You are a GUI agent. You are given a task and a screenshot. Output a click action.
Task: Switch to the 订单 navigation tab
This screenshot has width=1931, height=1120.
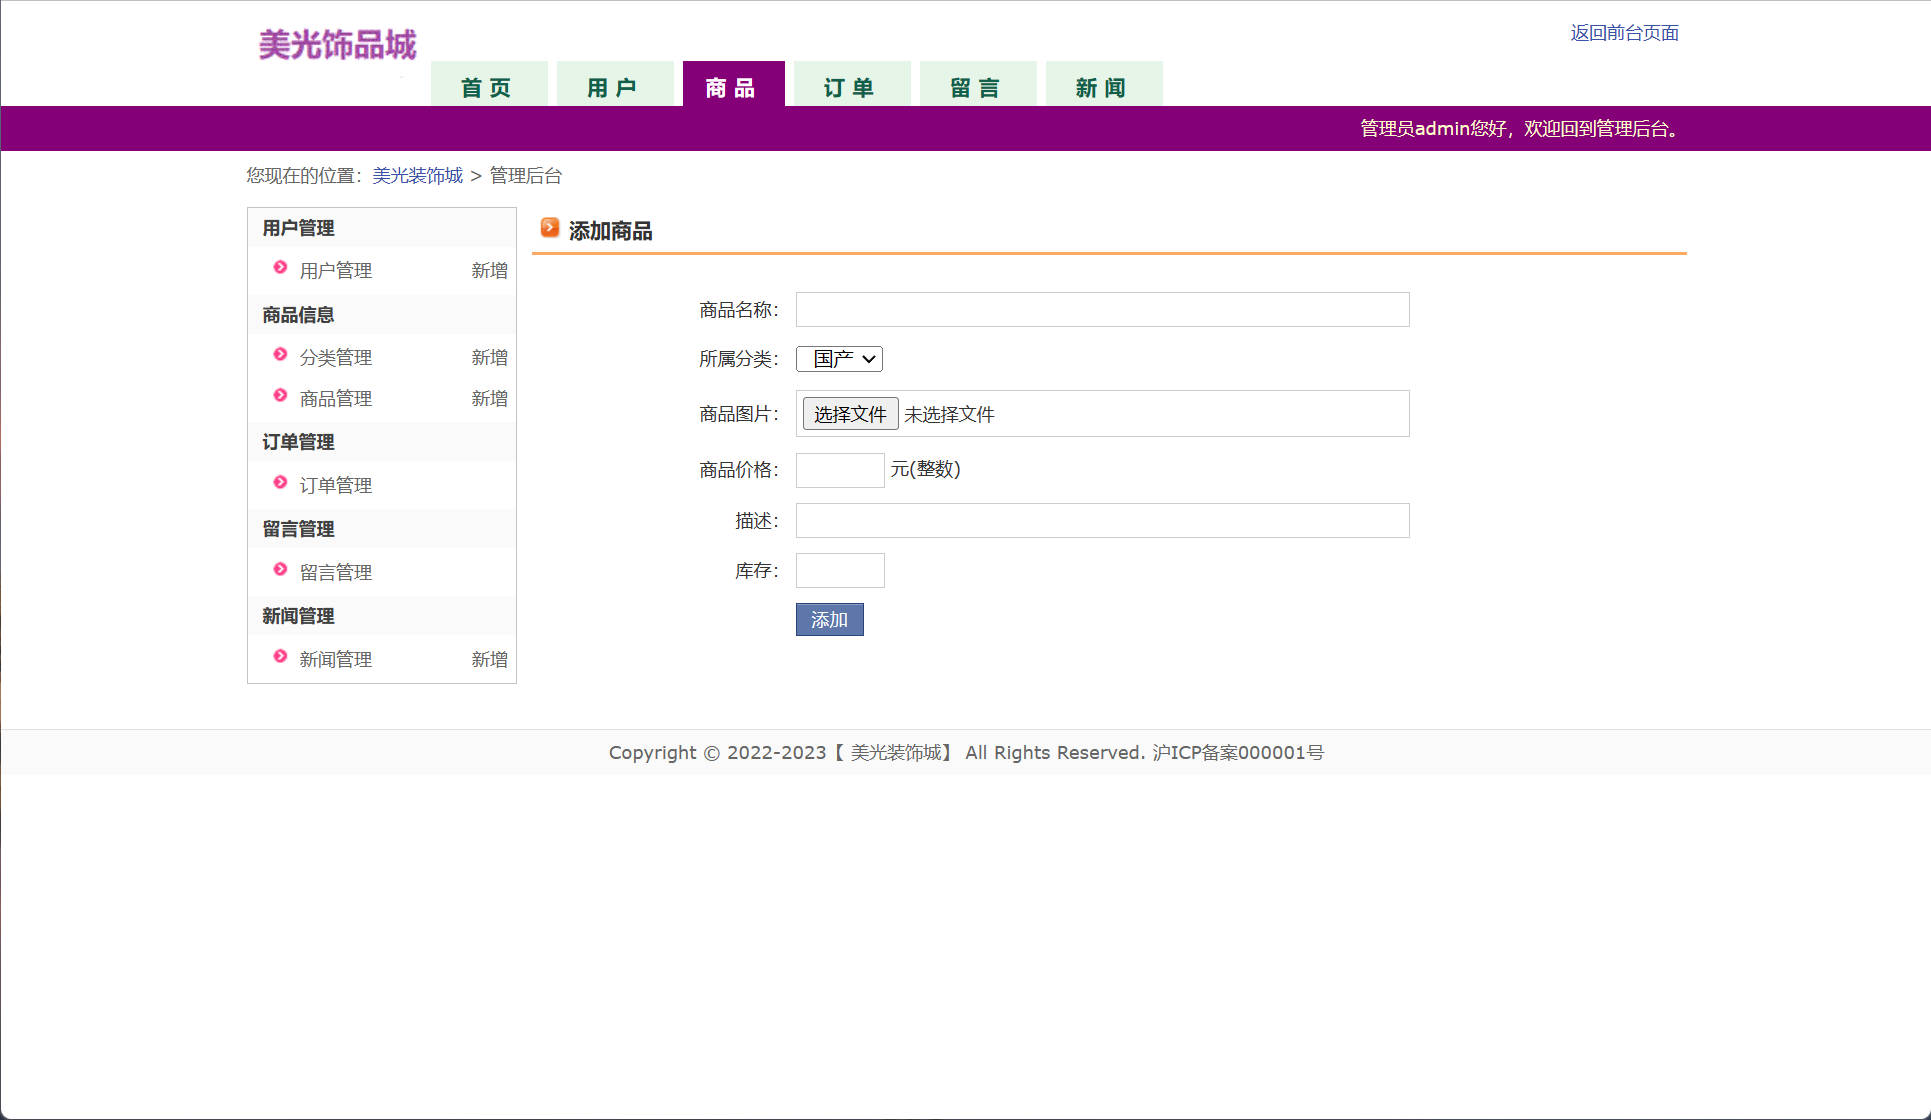[x=851, y=87]
